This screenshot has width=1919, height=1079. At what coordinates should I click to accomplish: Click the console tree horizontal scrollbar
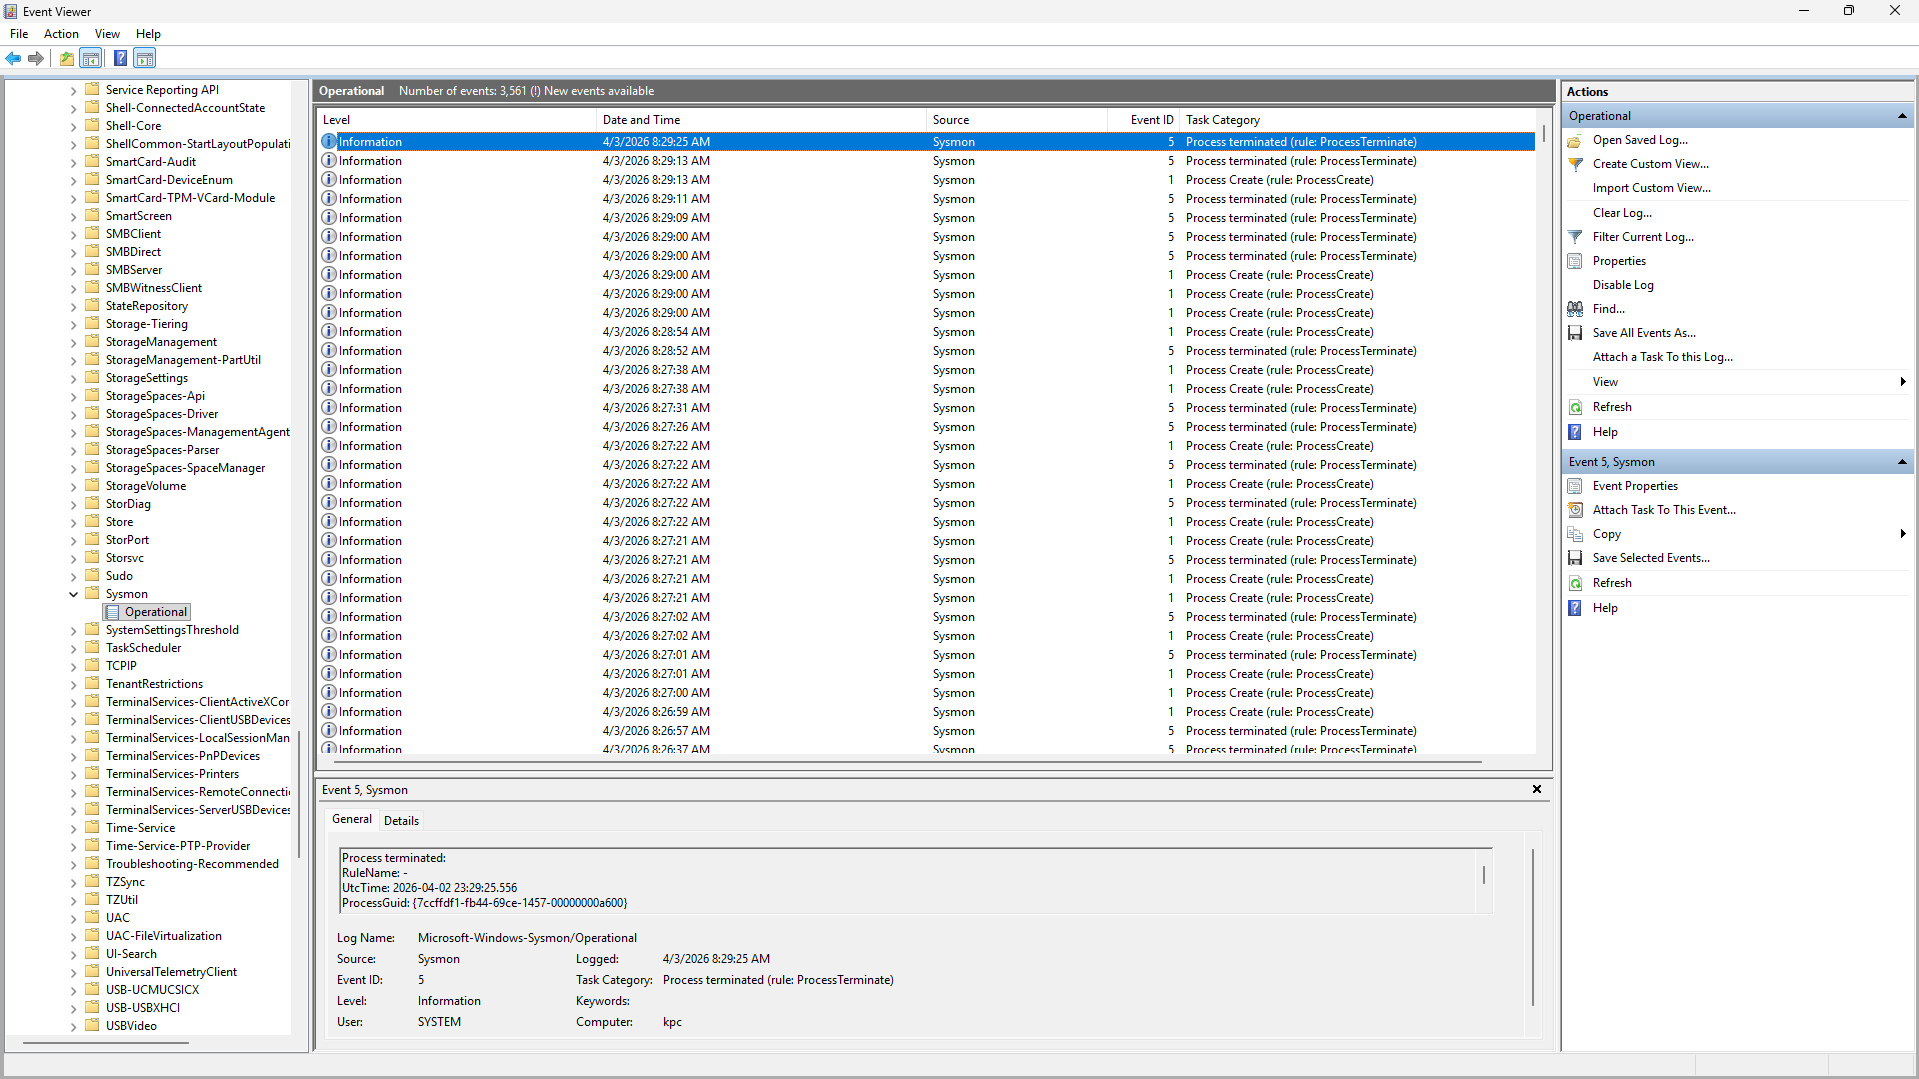point(106,1043)
